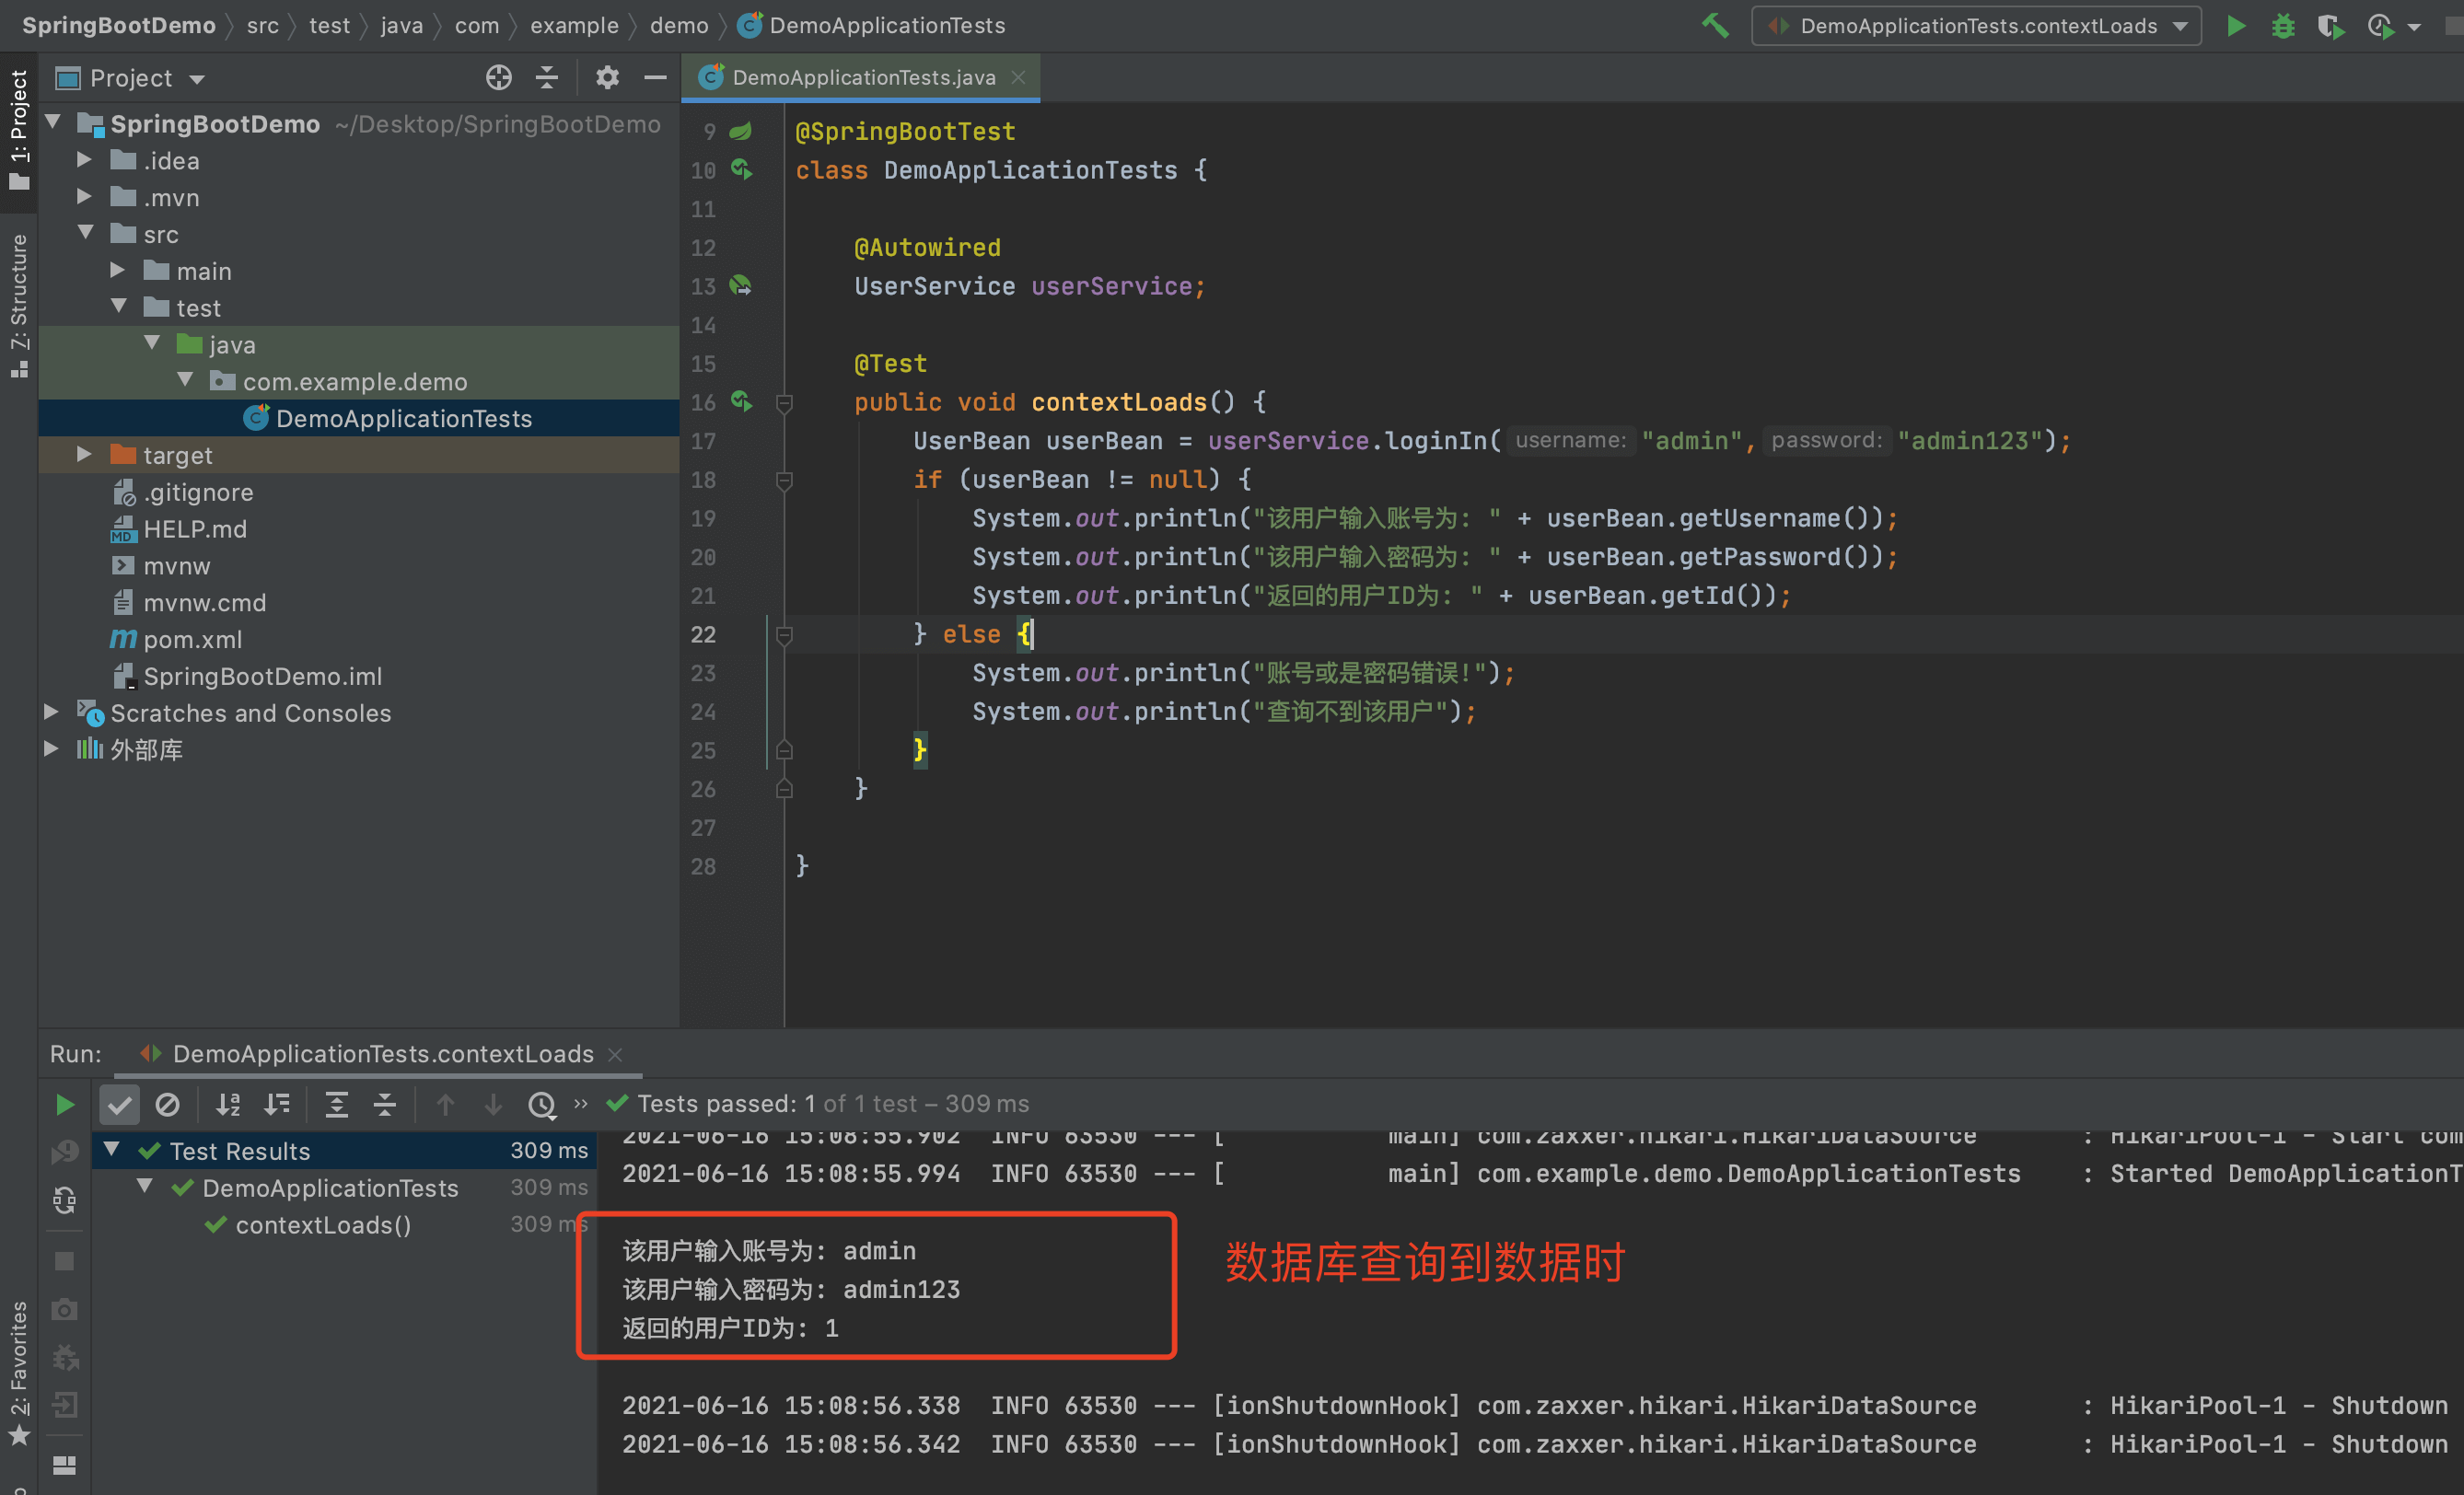Collapse the src folder
Viewport: 2464px width, 1495px height.
[87, 233]
